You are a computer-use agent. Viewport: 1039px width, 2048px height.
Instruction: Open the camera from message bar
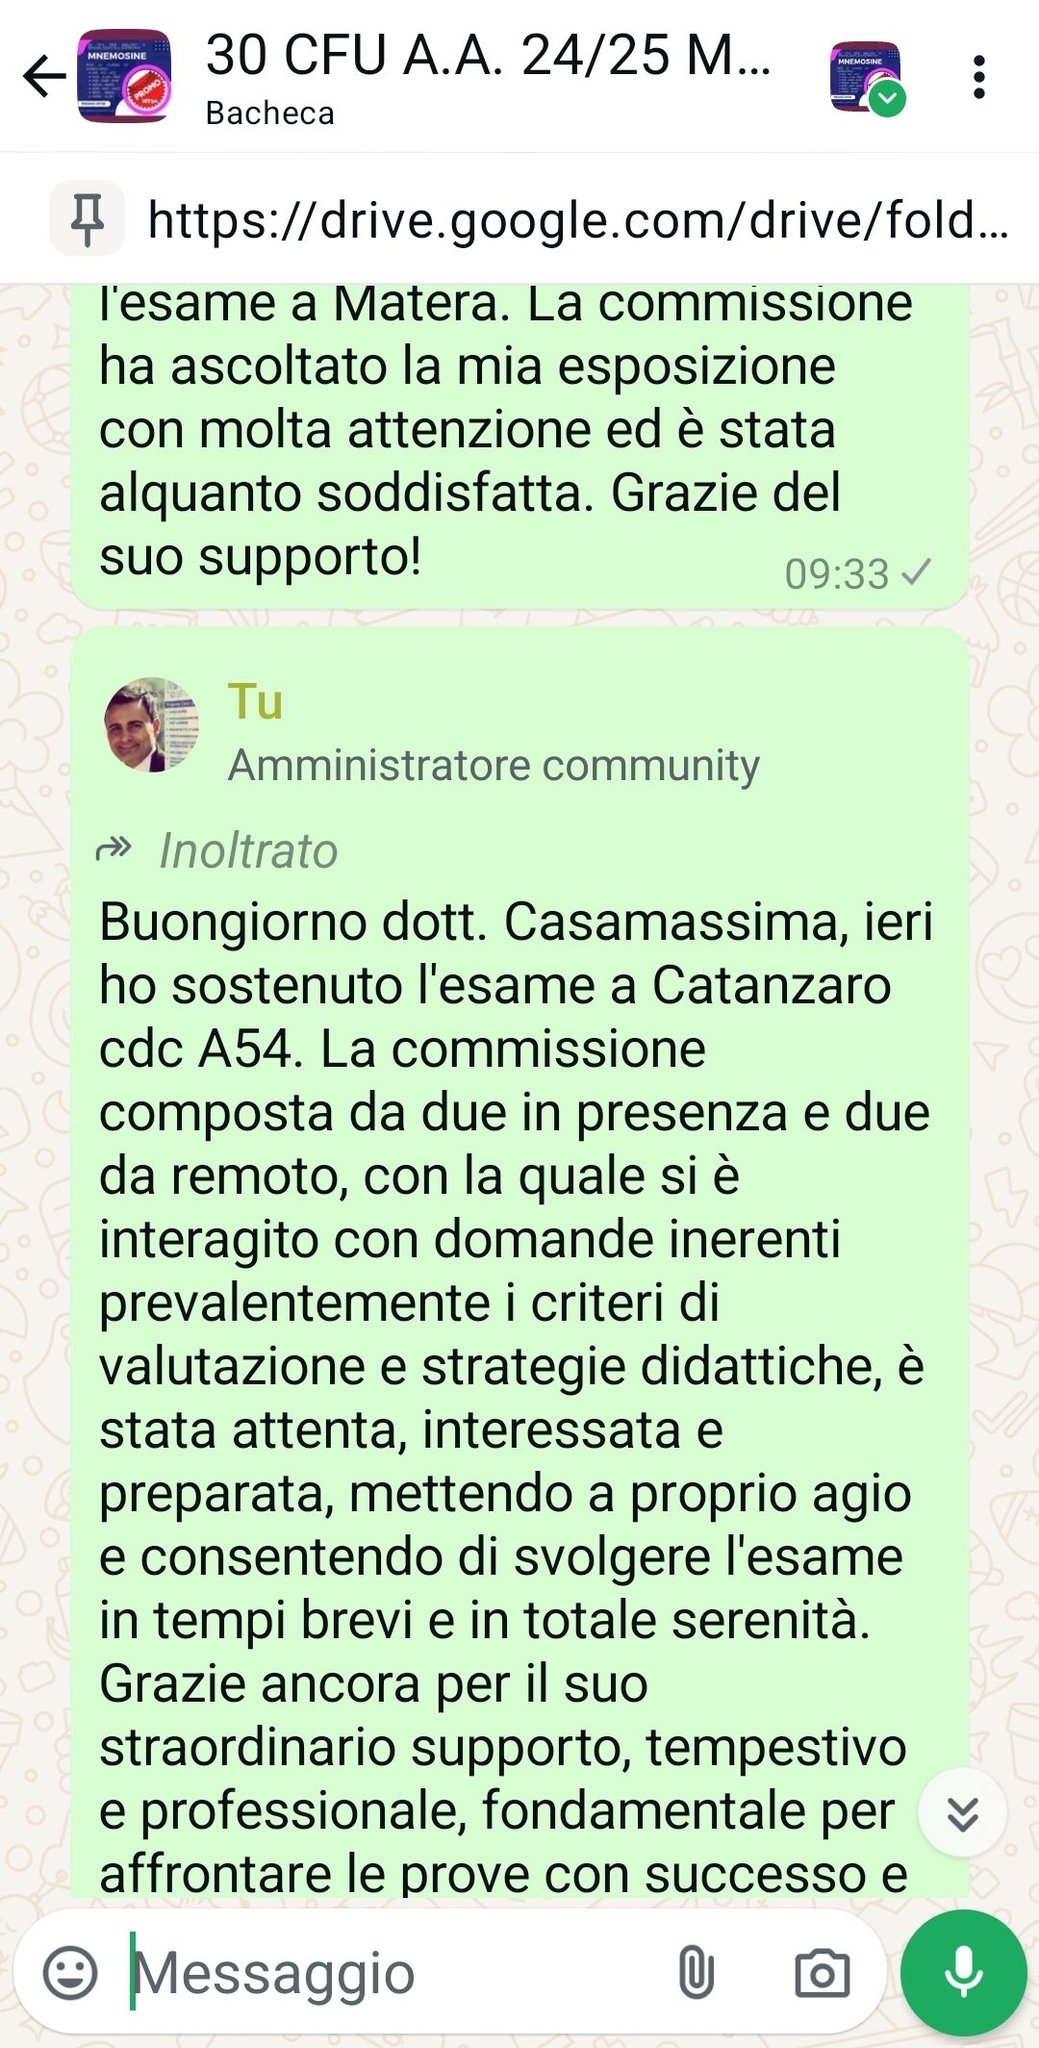click(822, 1973)
